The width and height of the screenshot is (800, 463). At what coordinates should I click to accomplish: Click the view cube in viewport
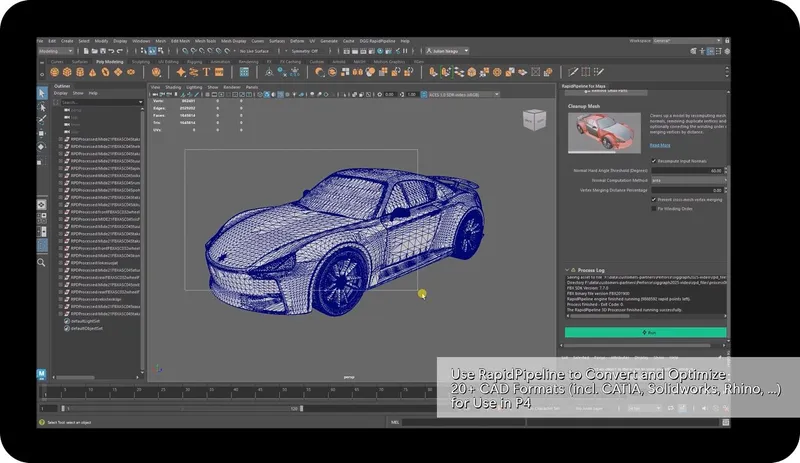536,120
